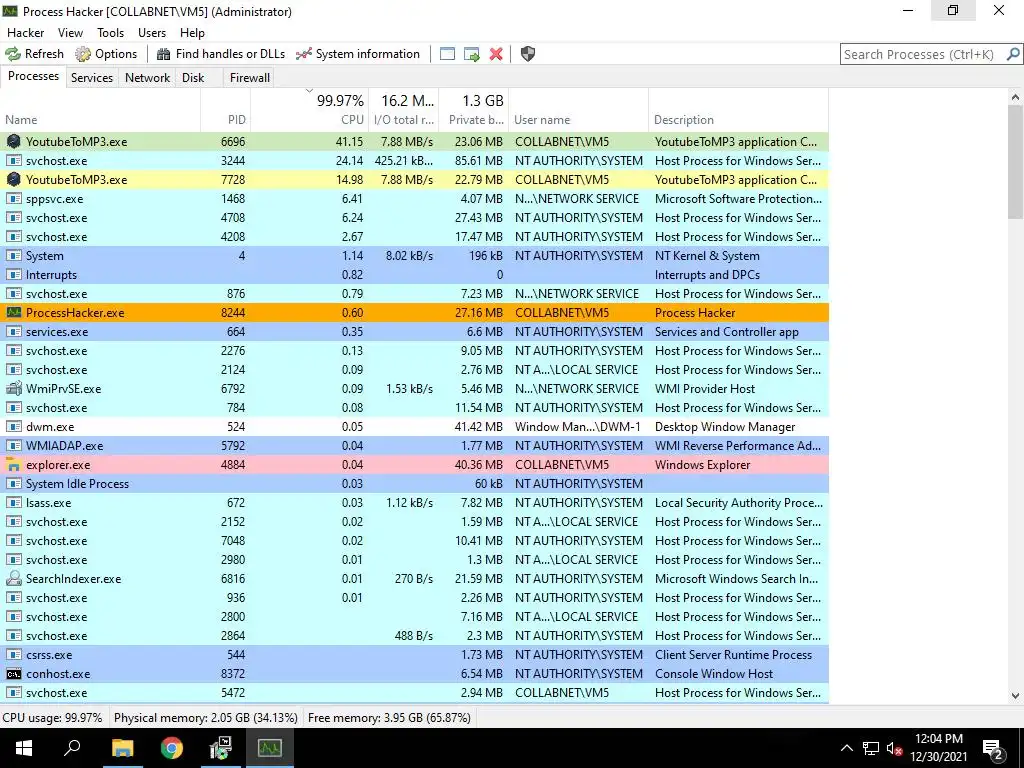The image size is (1024, 768).
Task: Select YoutubeToMP3.exe icon with PID 6696
Action: (x=13, y=142)
